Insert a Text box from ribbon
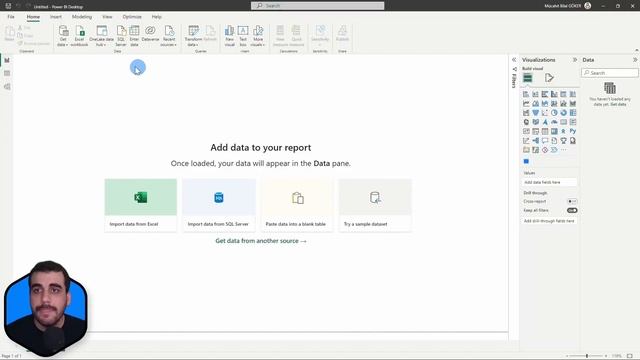 coord(243,36)
